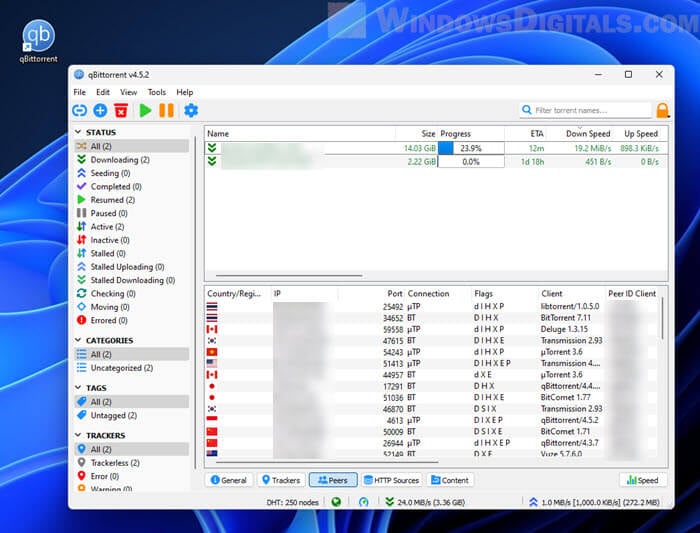Image resolution: width=700 pixels, height=533 pixels.
Task: Click DHT: 250 nodes status text
Action: [x=292, y=502]
